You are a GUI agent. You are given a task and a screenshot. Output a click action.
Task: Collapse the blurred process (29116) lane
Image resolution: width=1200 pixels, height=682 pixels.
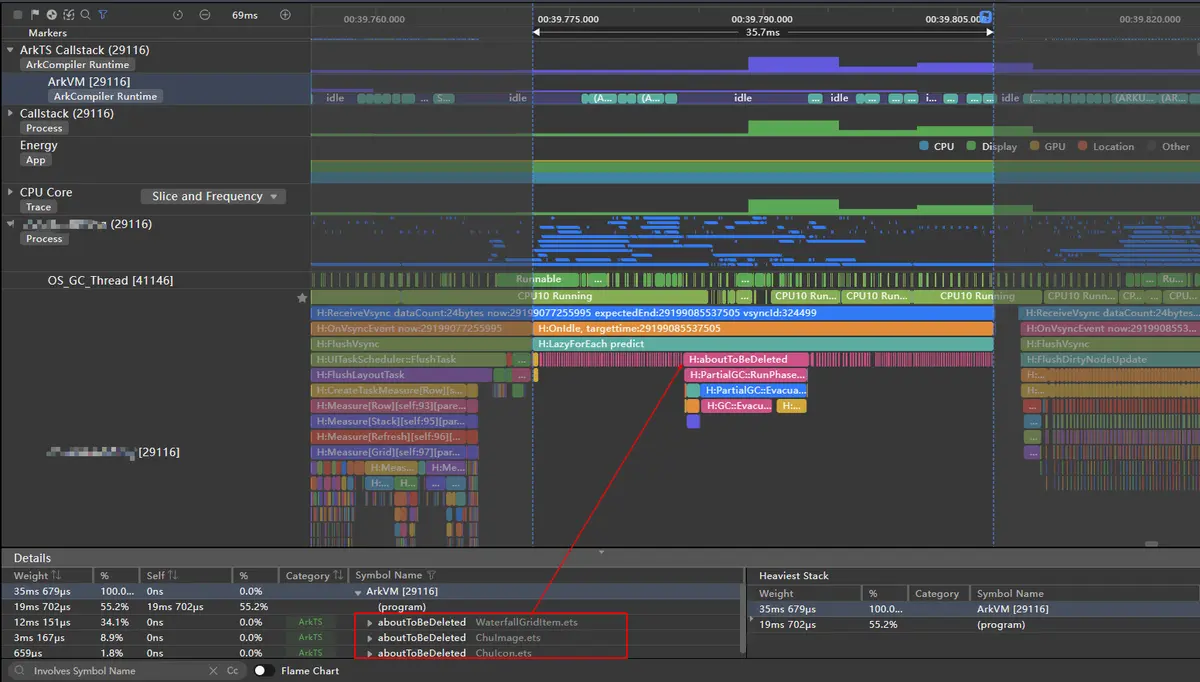10,224
